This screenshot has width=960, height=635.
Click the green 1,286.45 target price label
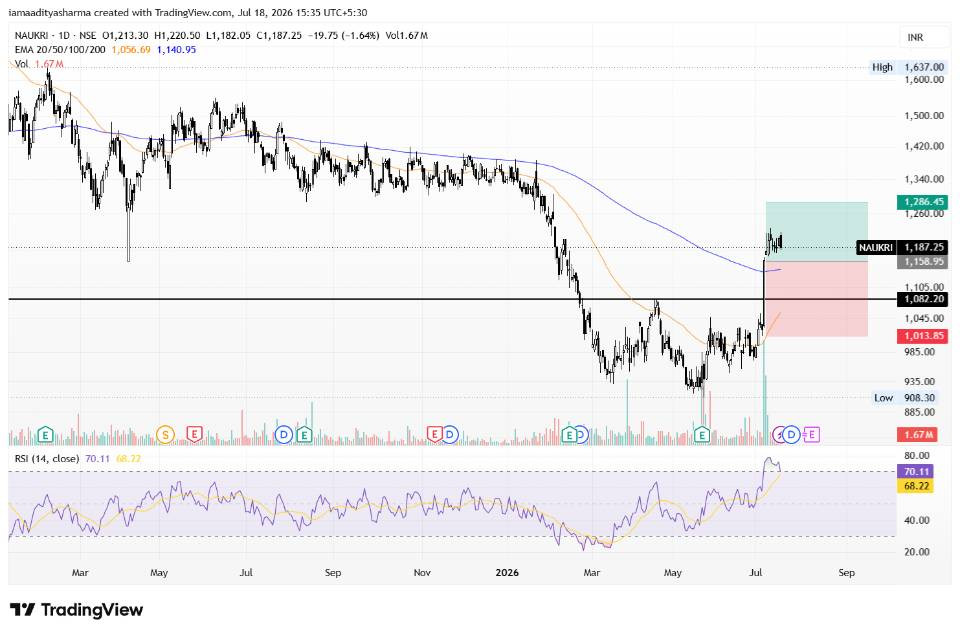(923, 201)
